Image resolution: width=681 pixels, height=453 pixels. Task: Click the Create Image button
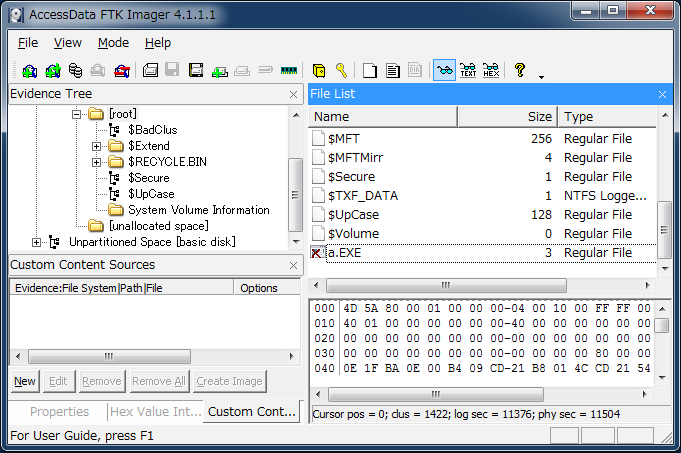click(229, 381)
